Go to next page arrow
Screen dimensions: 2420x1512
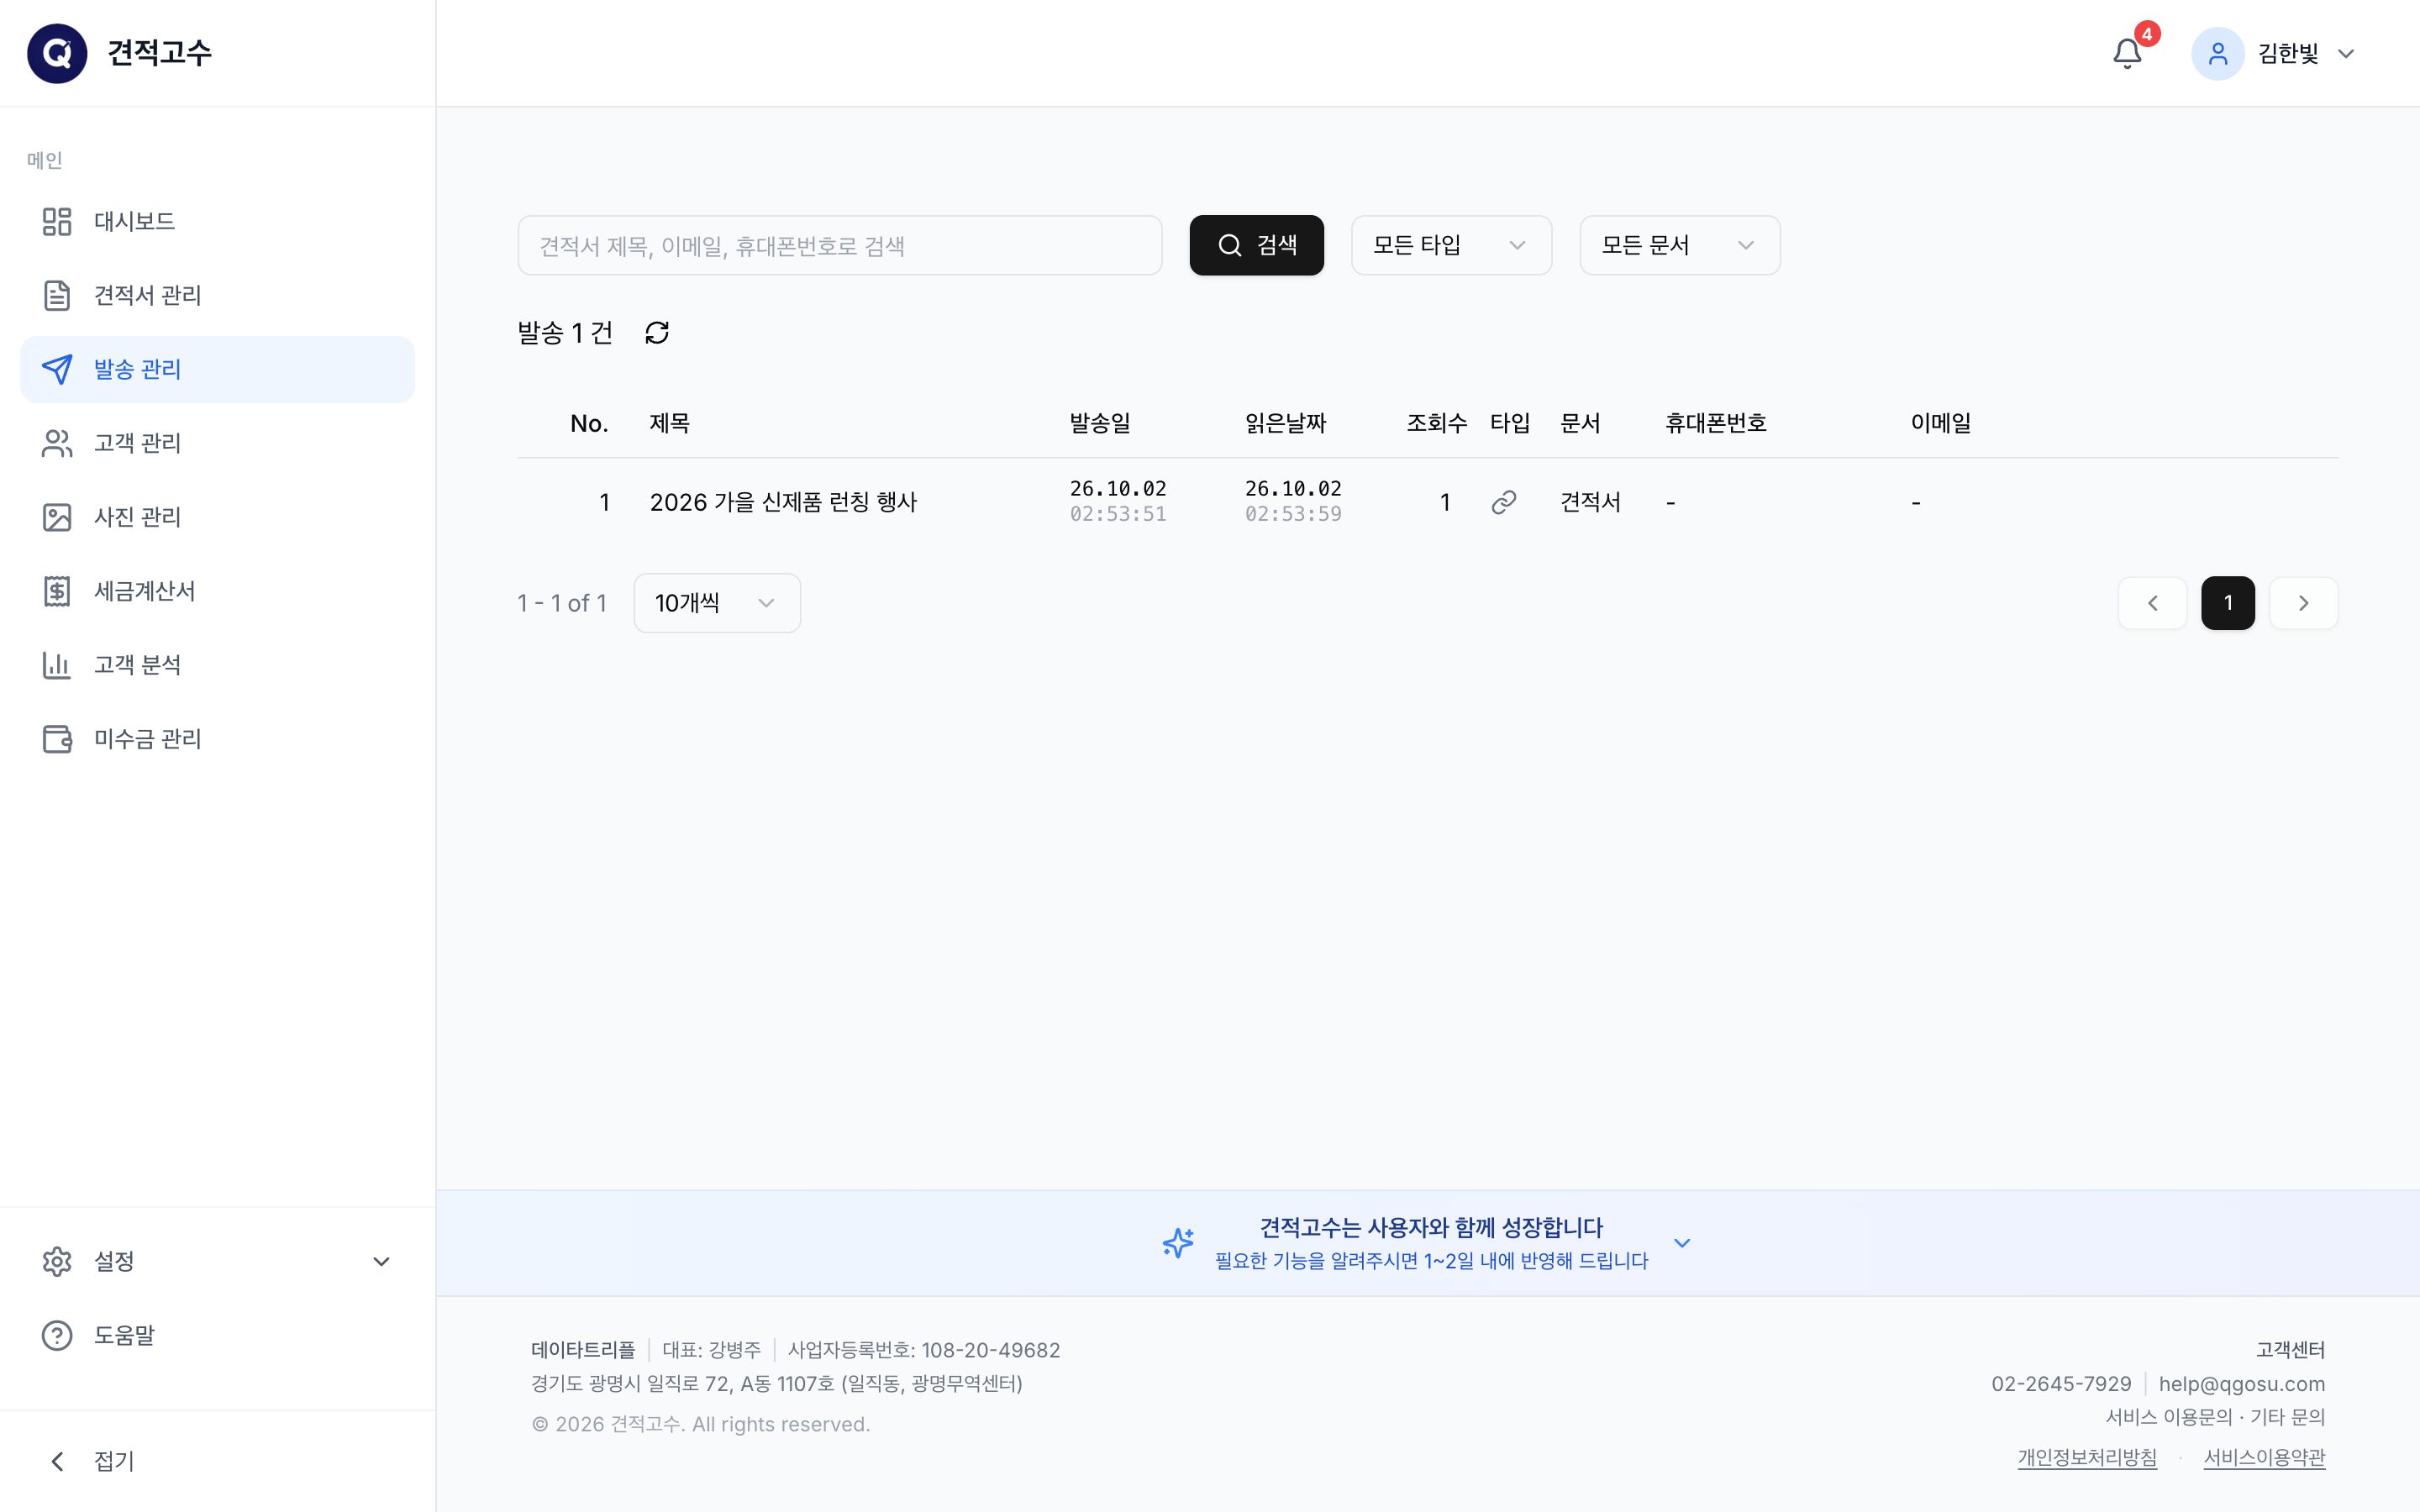[x=2303, y=603]
